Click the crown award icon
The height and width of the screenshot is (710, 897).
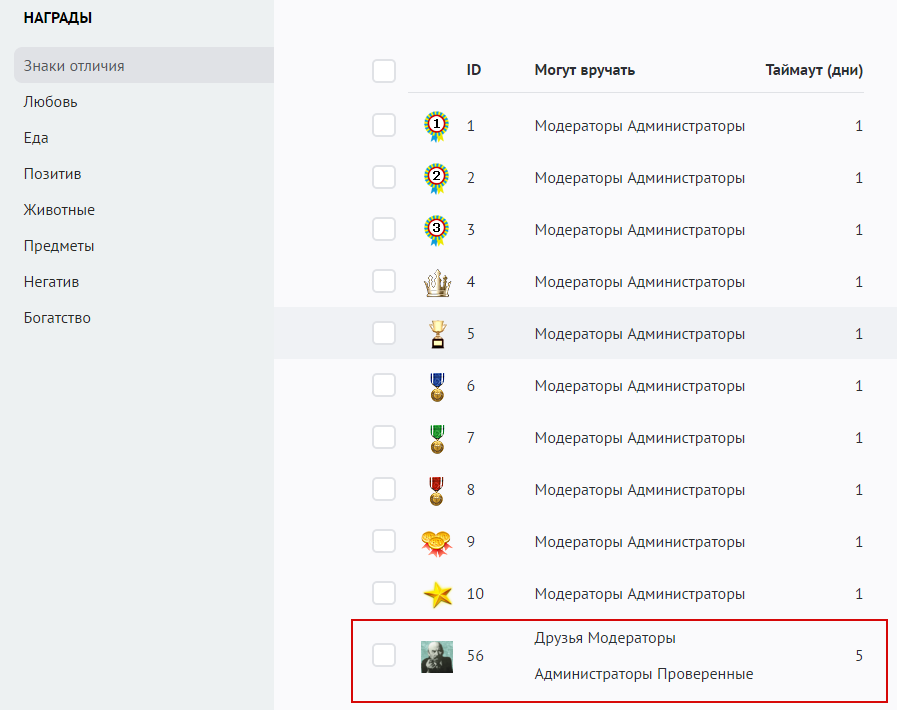pyautogui.click(x=437, y=283)
